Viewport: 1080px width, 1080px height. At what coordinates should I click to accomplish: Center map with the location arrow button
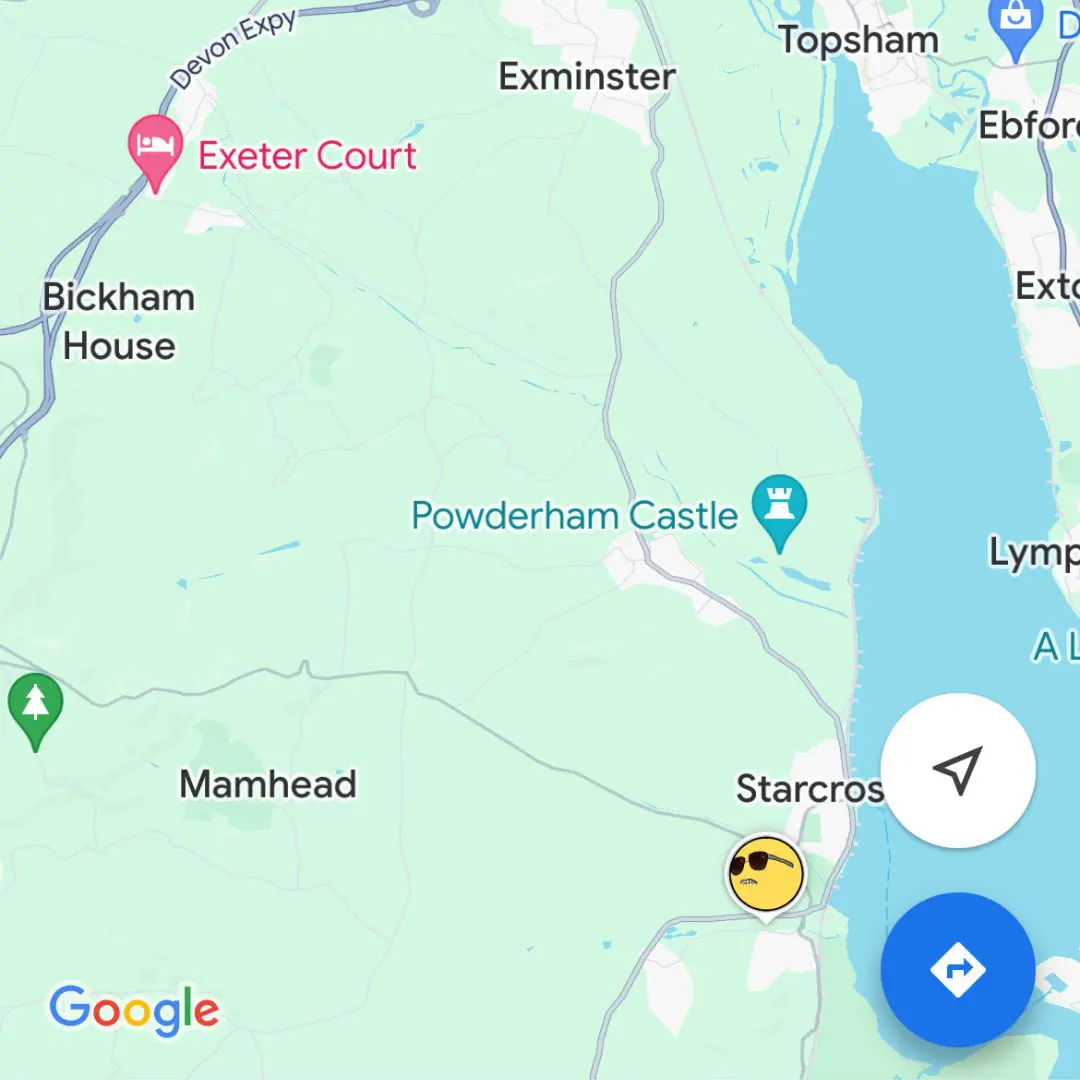click(957, 770)
